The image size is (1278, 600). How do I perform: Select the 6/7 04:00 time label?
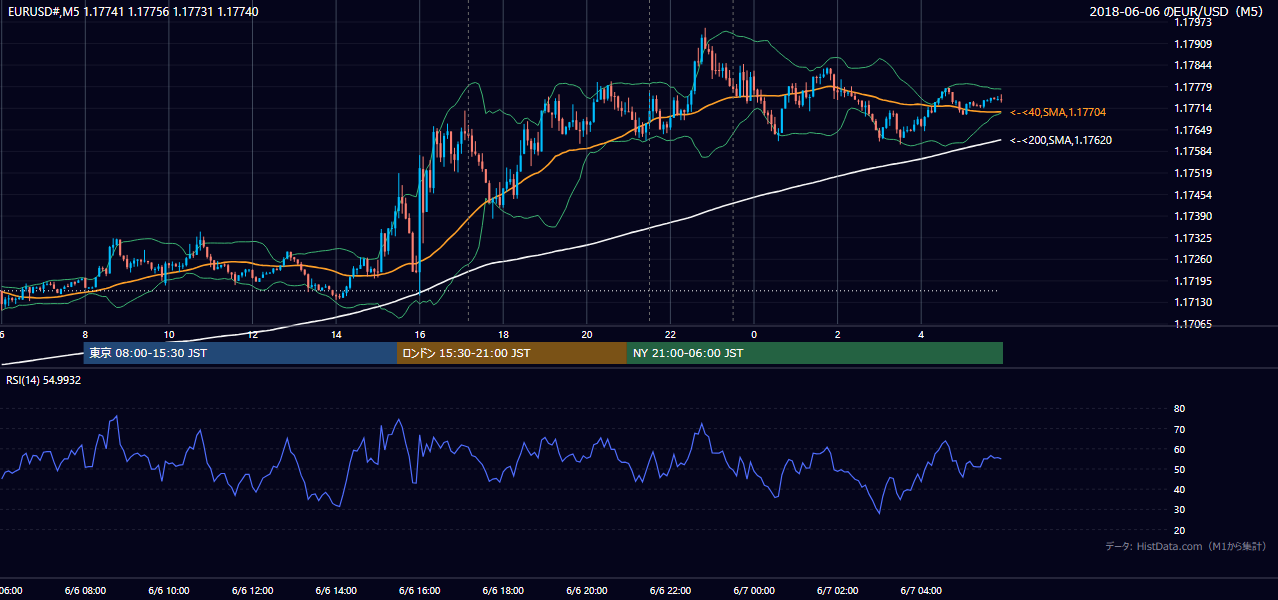[921, 591]
